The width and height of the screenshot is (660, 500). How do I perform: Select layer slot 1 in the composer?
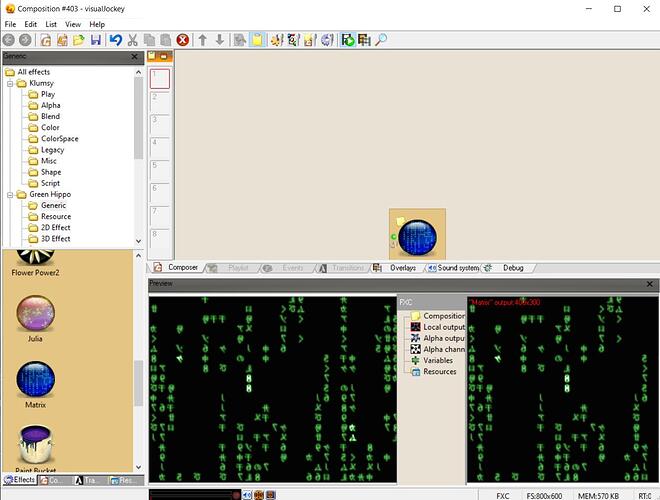pyautogui.click(x=160, y=79)
